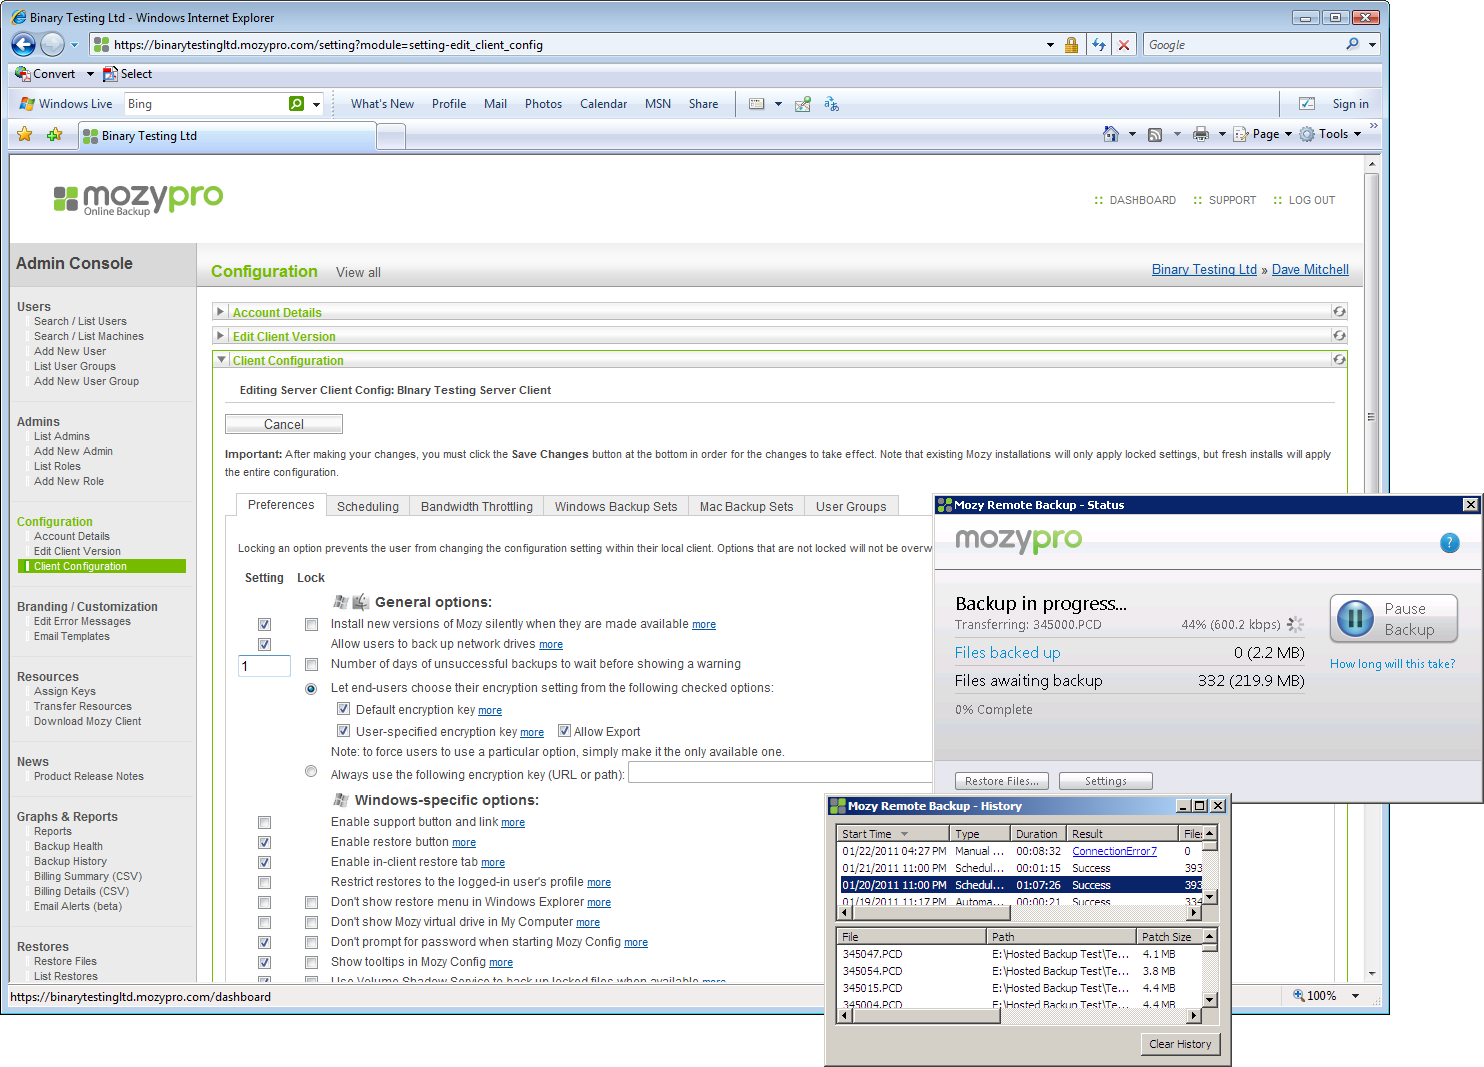Refresh the page using the address bar icon
The height and width of the screenshot is (1067, 1484).
(1099, 45)
